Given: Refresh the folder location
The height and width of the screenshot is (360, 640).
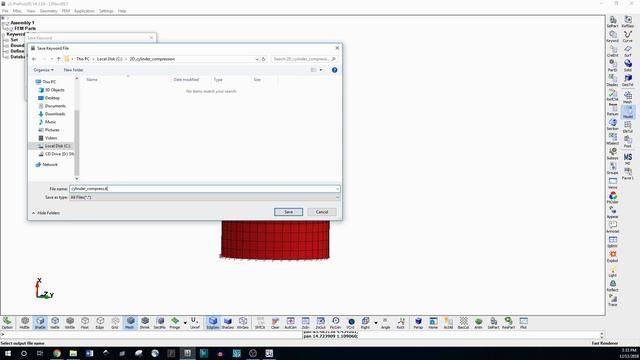Looking at the screenshot, I should (264, 59).
